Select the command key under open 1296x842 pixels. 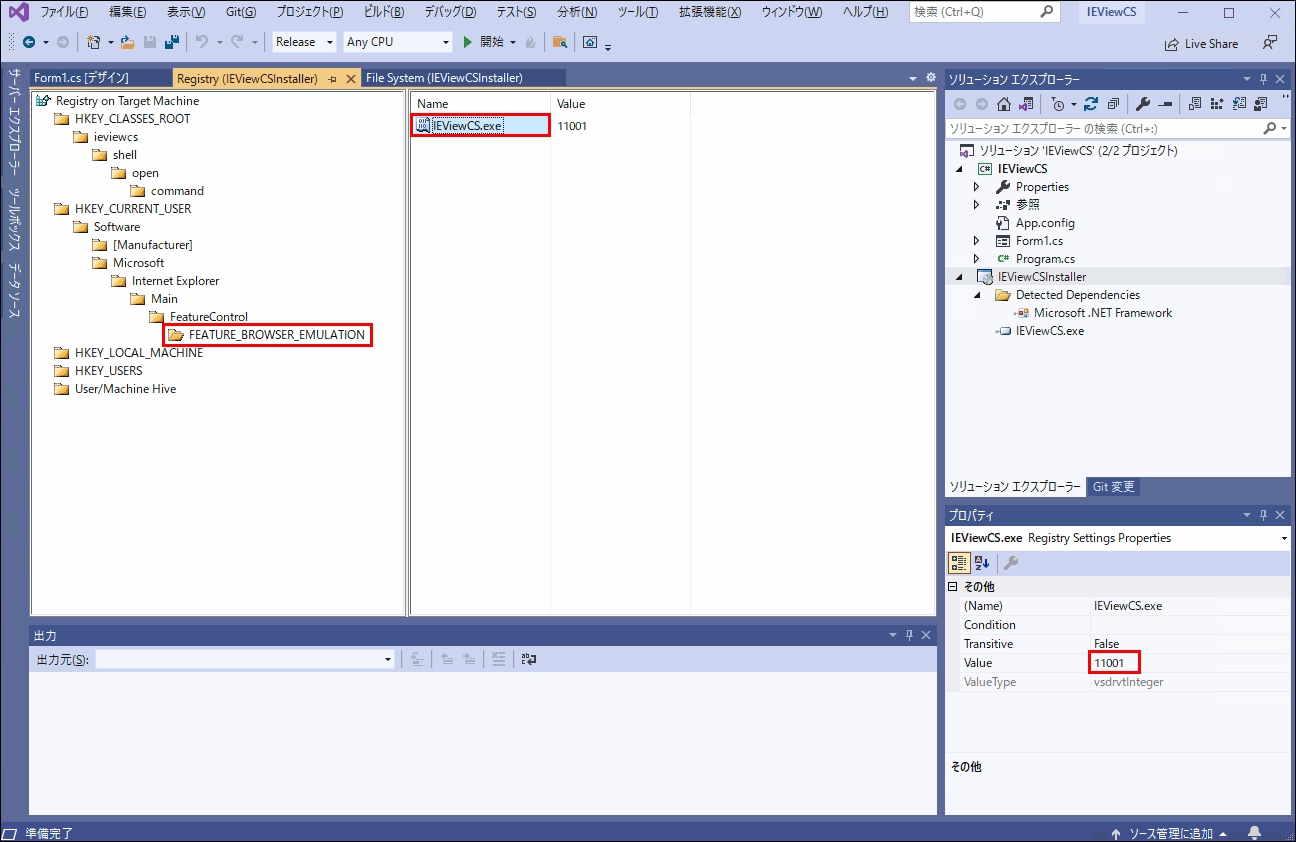coord(177,191)
